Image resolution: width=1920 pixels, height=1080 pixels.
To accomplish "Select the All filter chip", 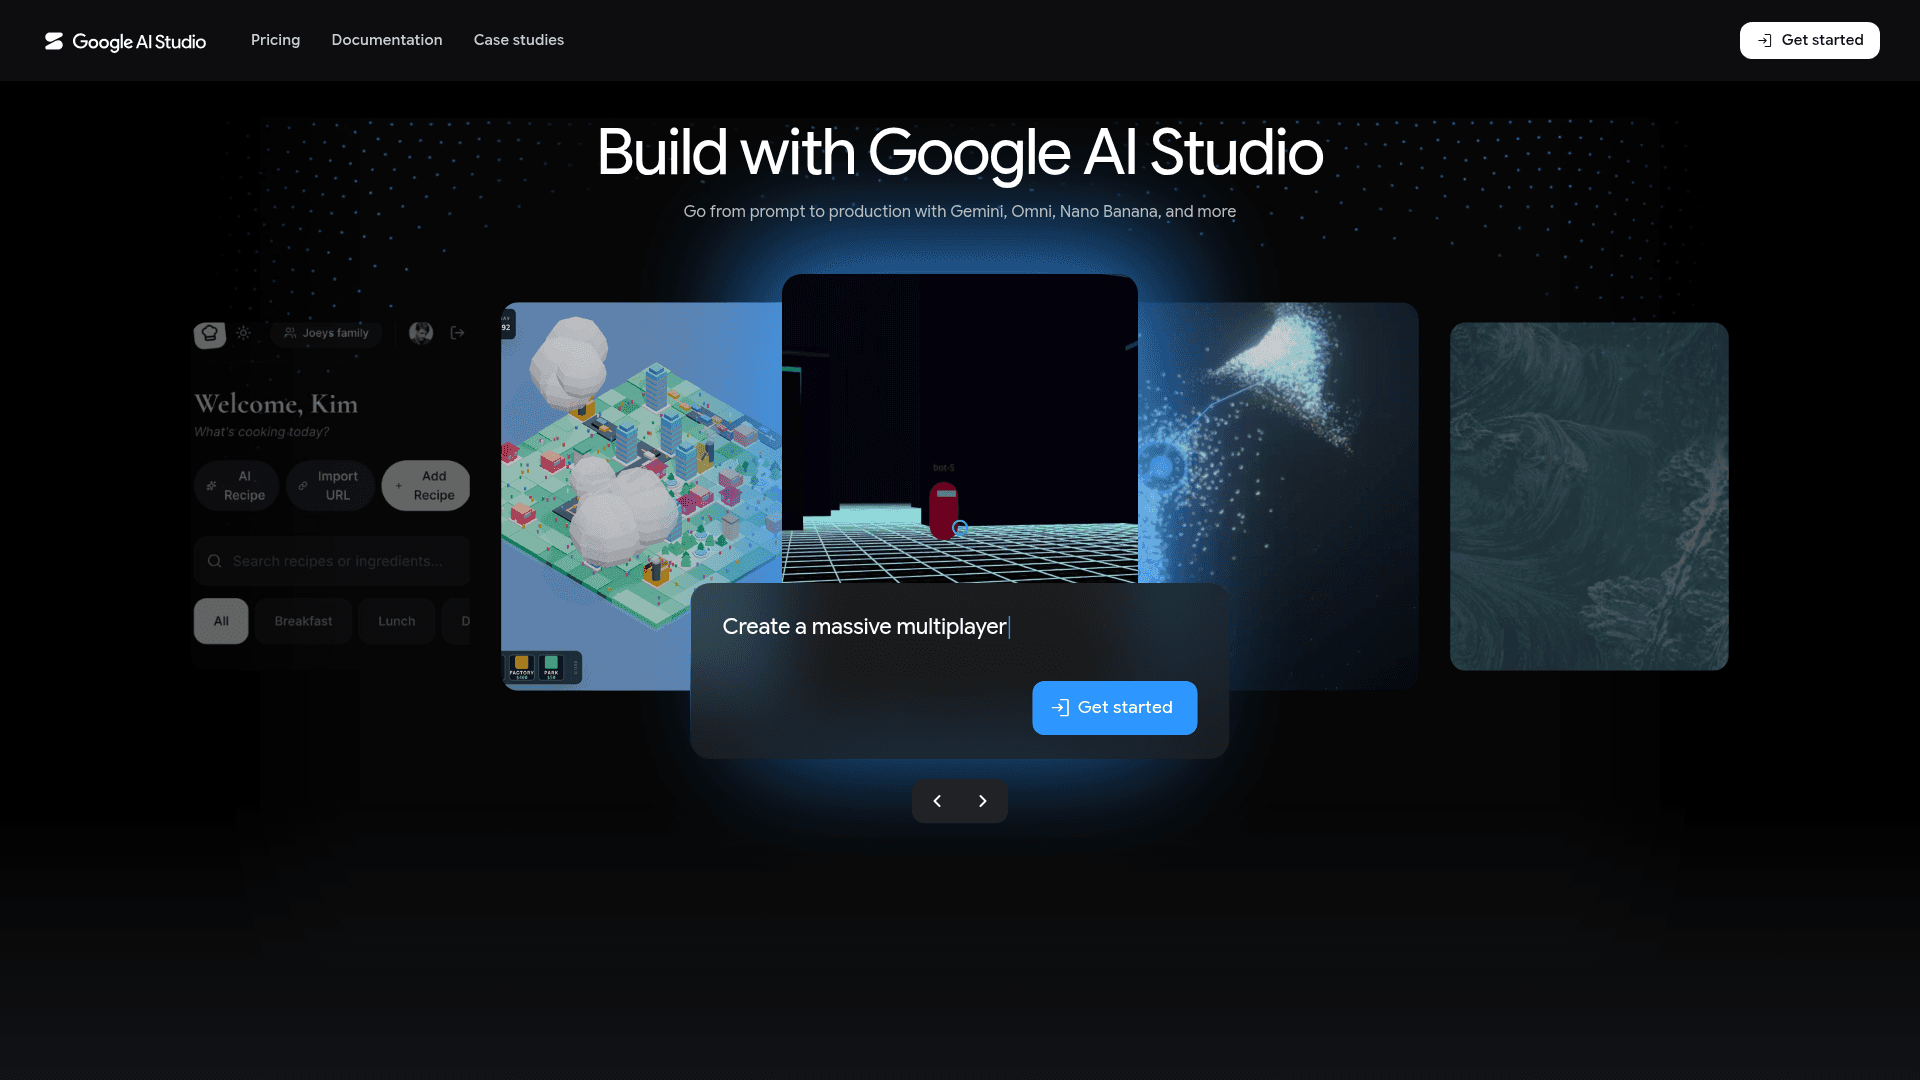I will (x=221, y=621).
